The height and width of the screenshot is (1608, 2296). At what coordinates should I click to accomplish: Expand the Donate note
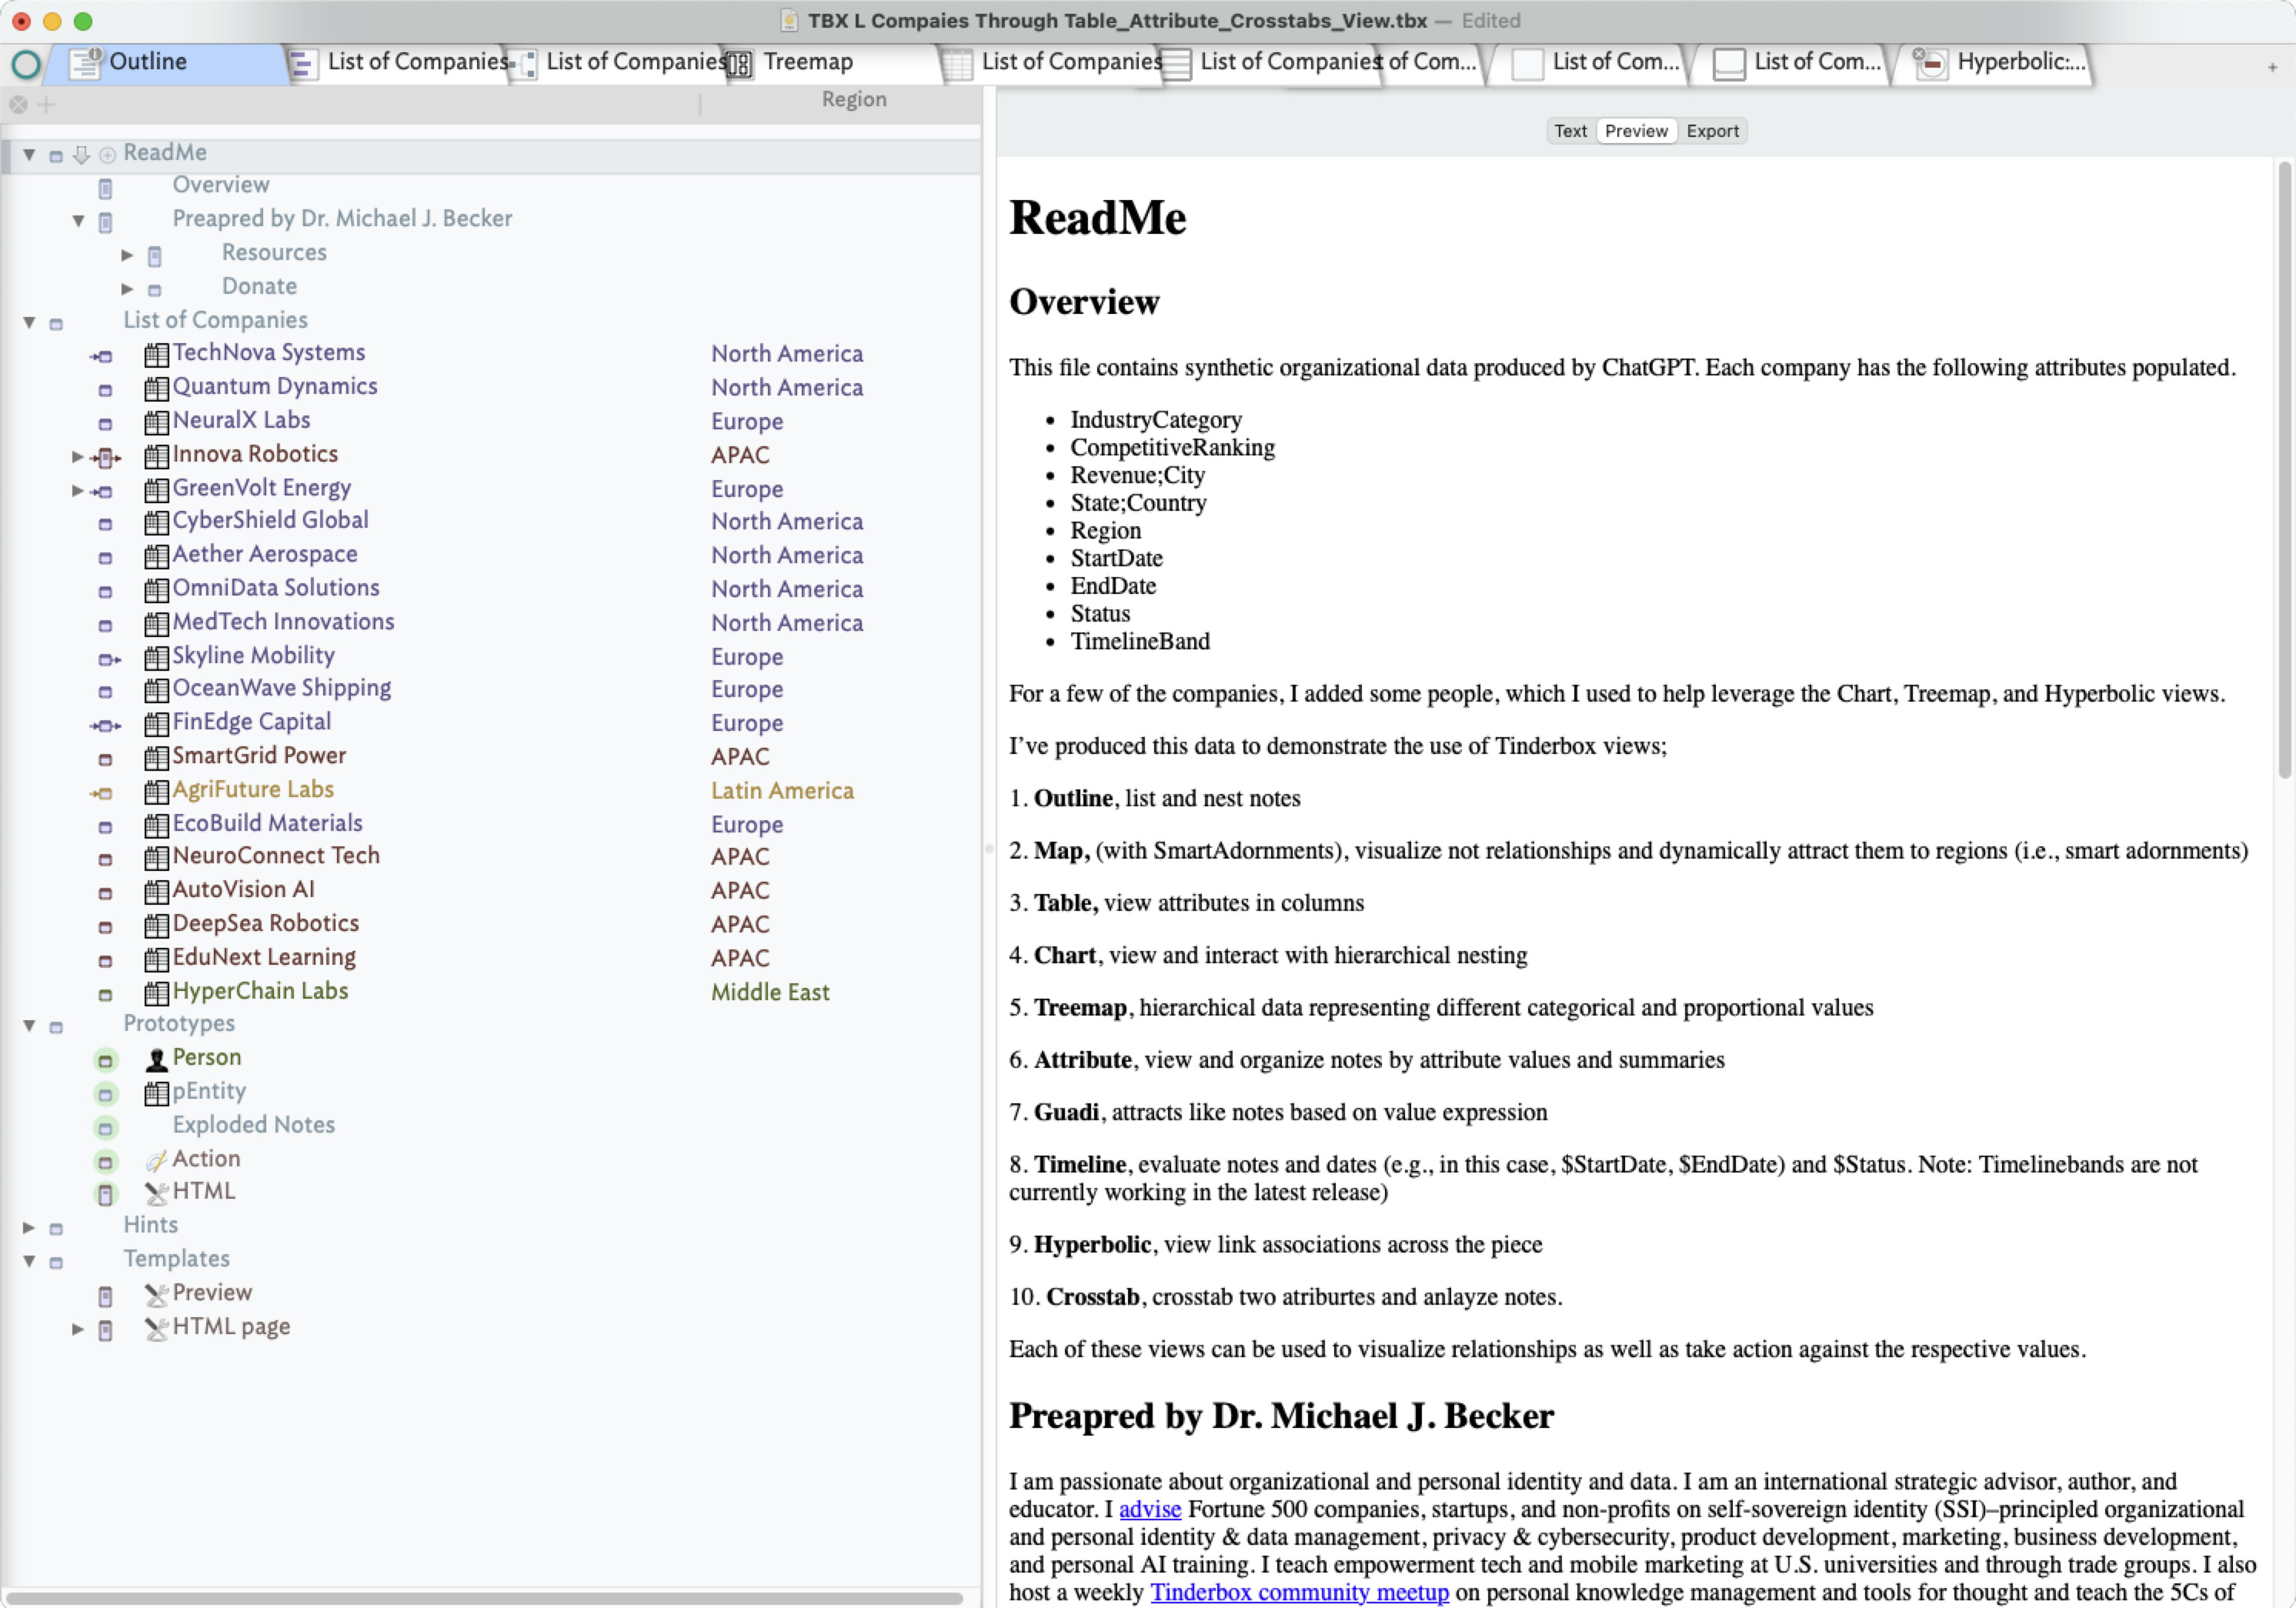pos(127,289)
